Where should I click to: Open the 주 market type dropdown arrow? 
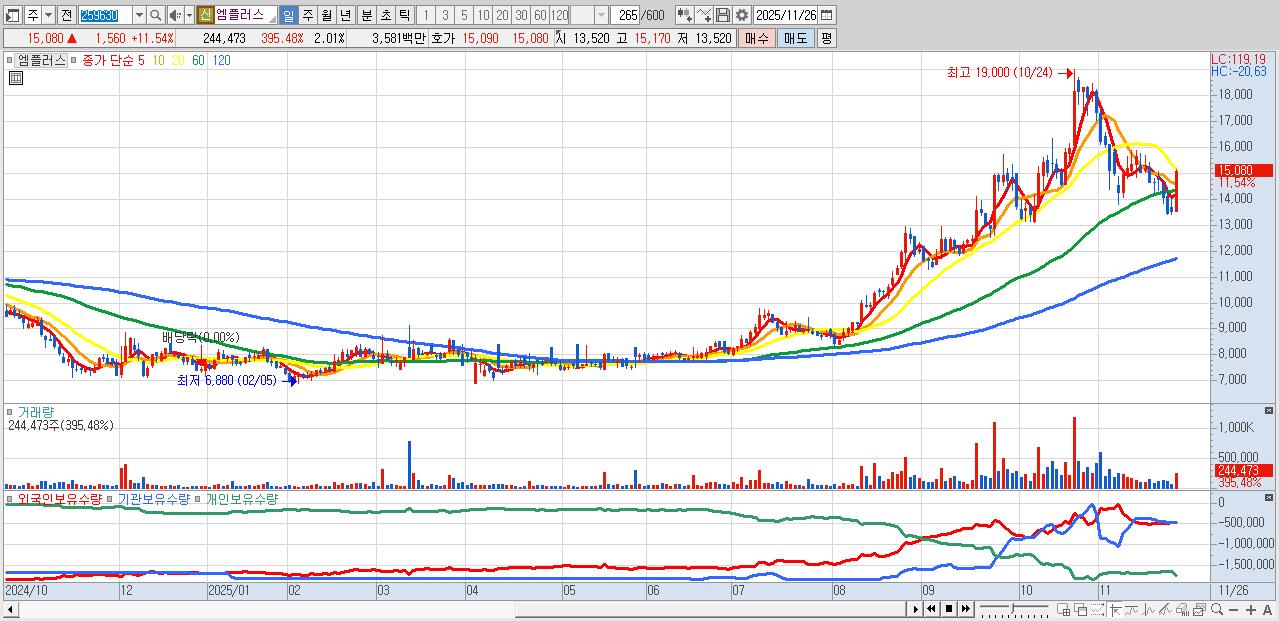coord(49,15)
